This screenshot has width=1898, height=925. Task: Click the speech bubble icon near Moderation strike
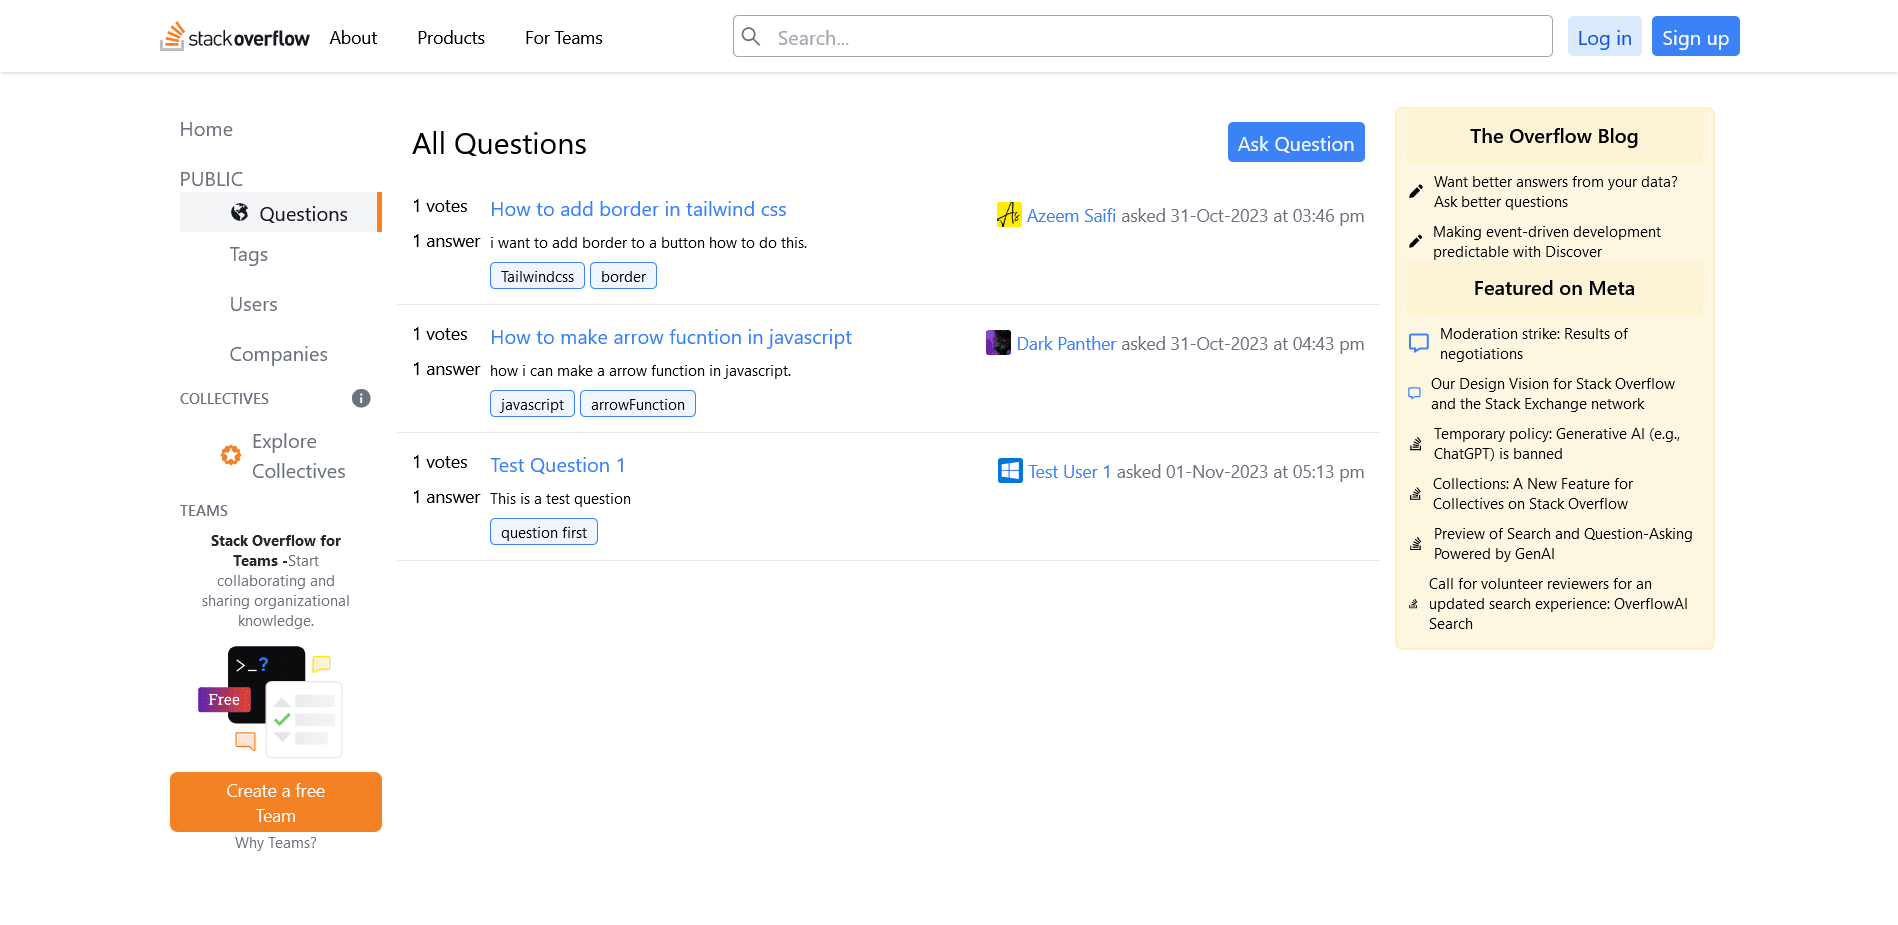coord(1418,342)
